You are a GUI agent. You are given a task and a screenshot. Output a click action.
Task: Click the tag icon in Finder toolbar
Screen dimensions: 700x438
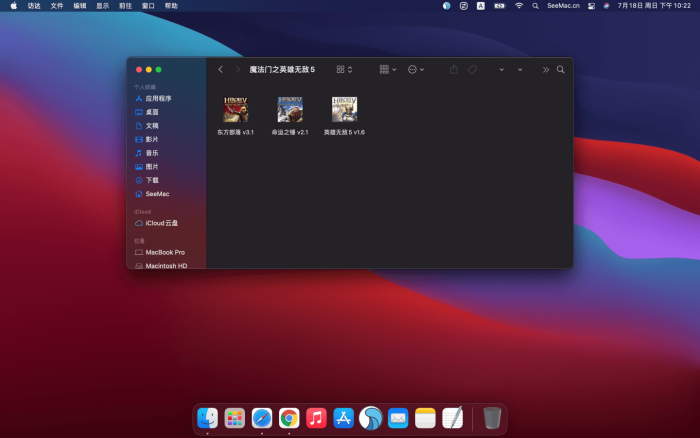coord(472,70)
